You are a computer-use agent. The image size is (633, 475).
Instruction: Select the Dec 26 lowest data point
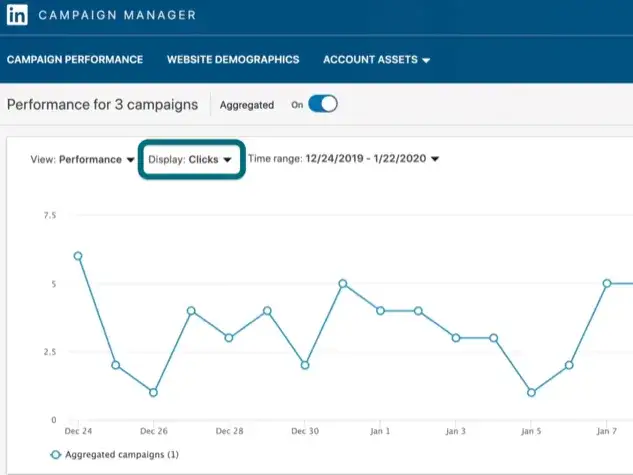point(153,392)
